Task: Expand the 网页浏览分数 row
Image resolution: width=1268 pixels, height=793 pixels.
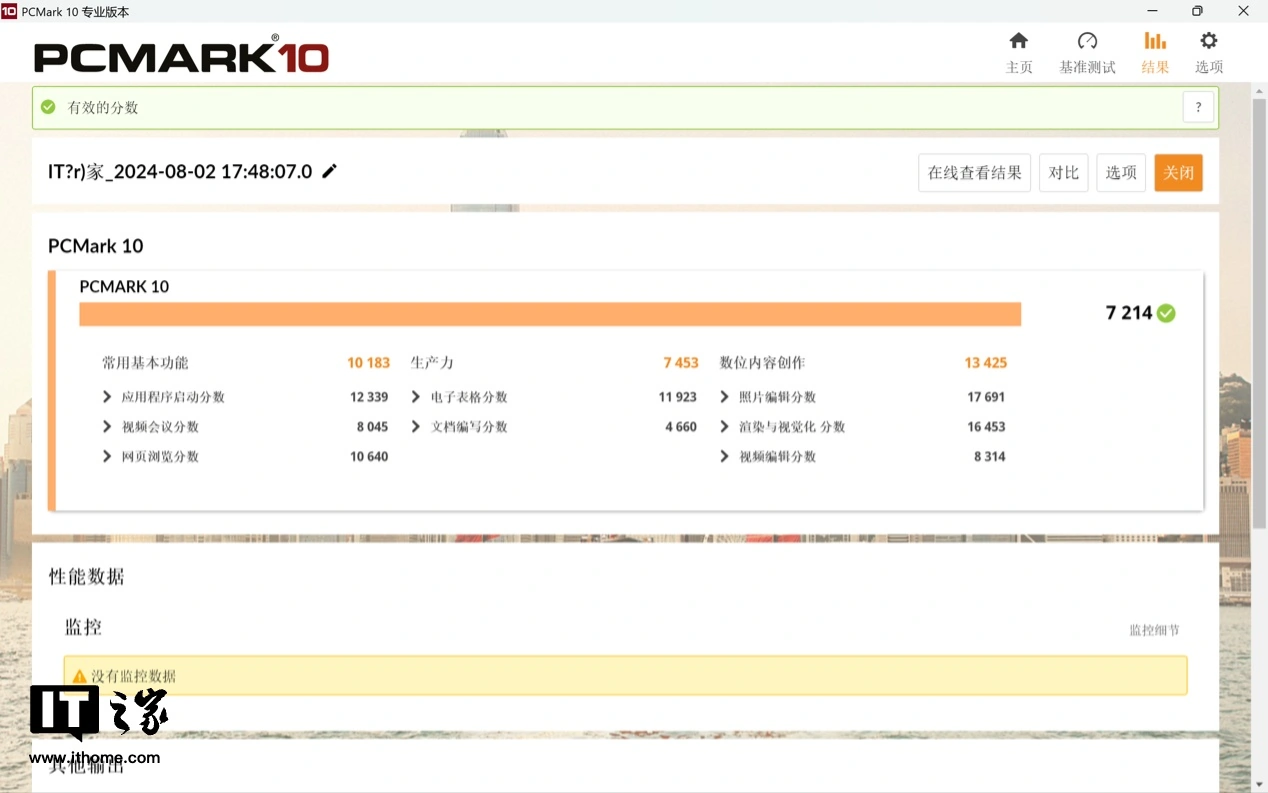Action: [107, 457]
